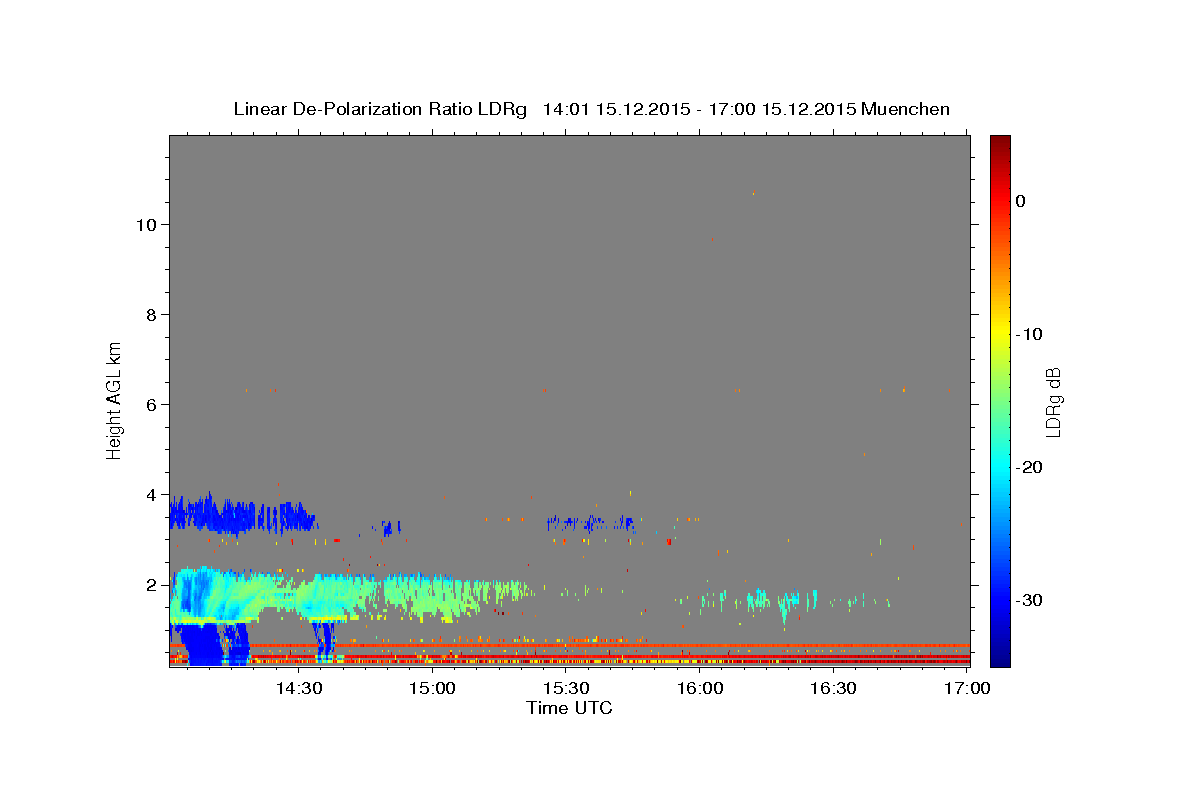This screenshot has height=800, width=1200.
Task: Click the colorbar value -10
Action: [1029, 334]
